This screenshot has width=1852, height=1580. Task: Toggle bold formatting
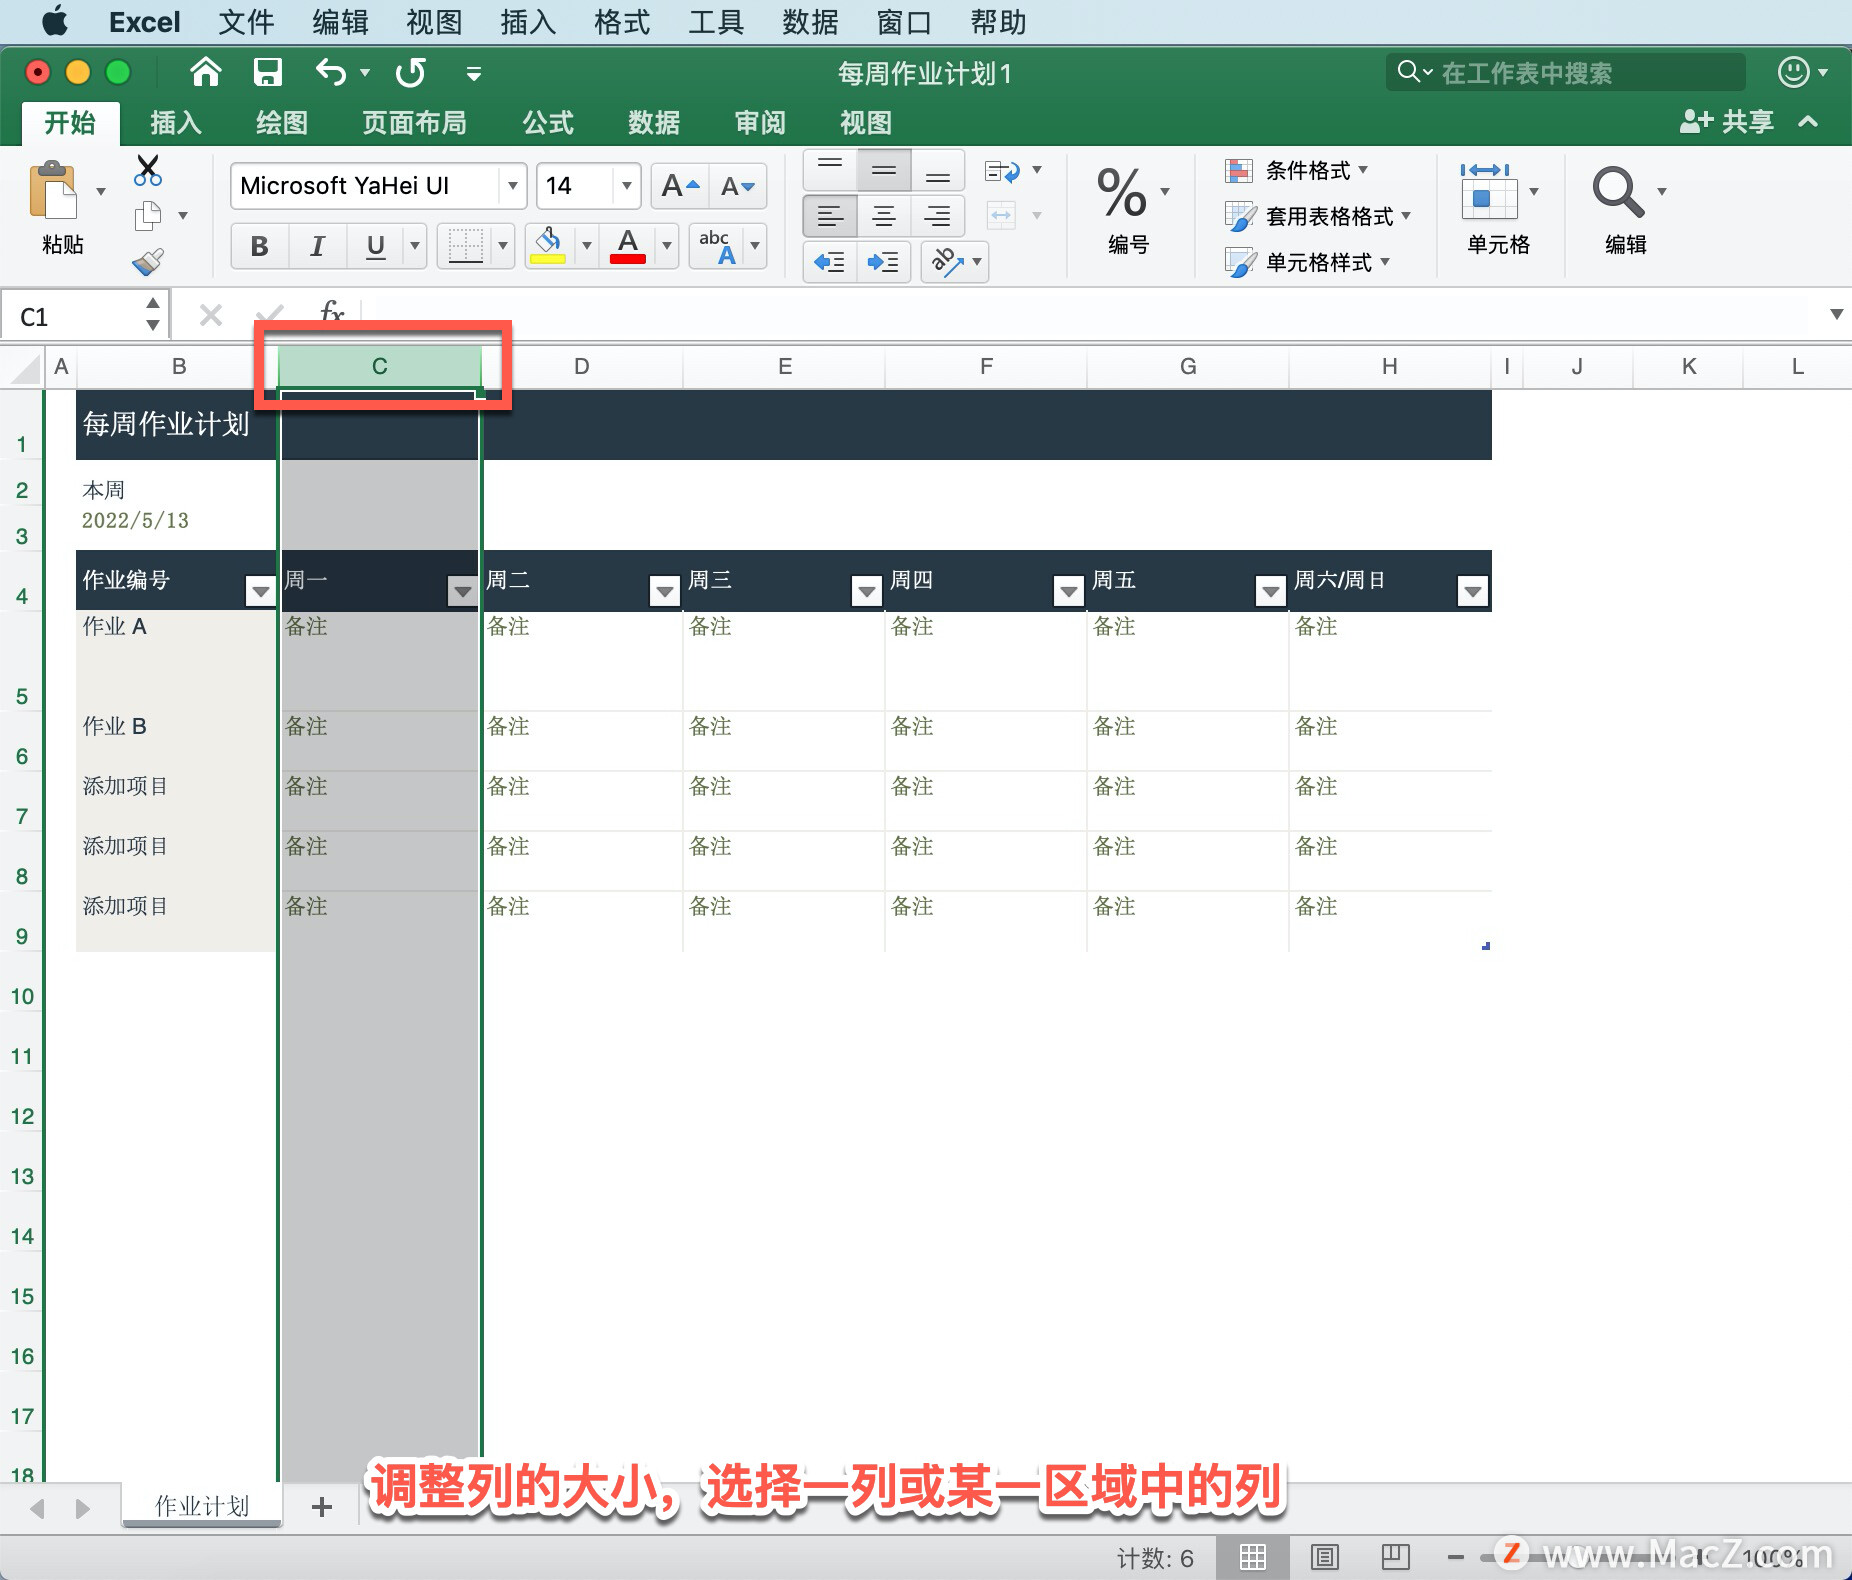coord(259,246)
